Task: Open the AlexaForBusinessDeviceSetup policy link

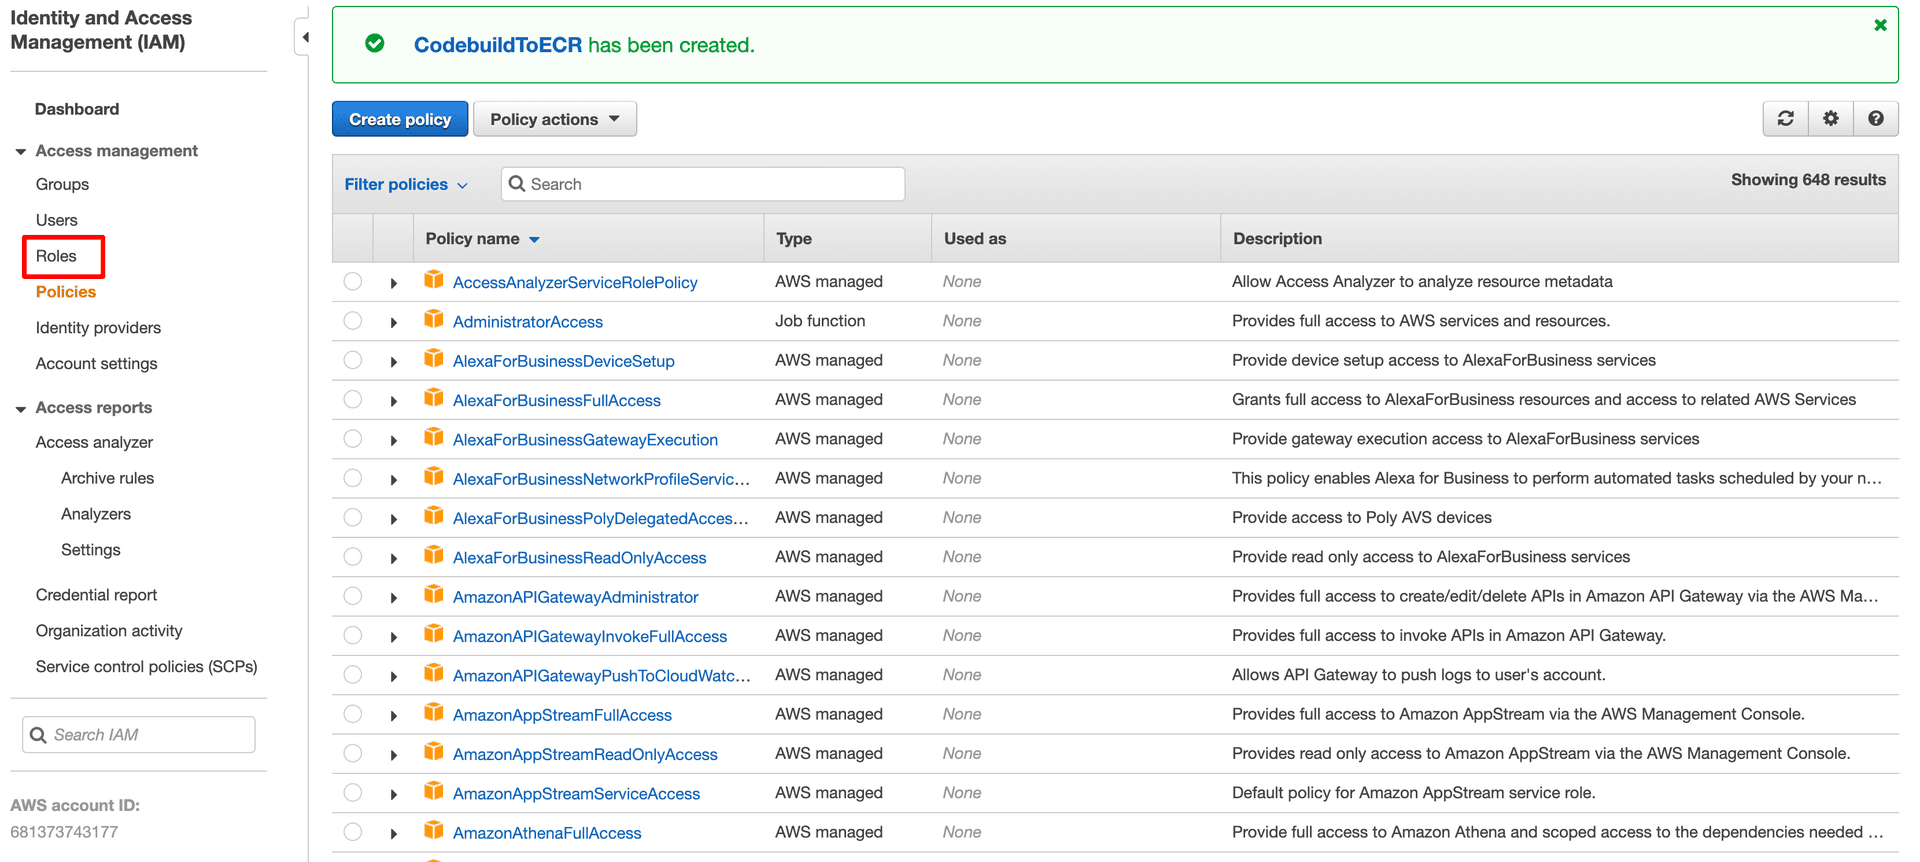Action: [564, 361]
